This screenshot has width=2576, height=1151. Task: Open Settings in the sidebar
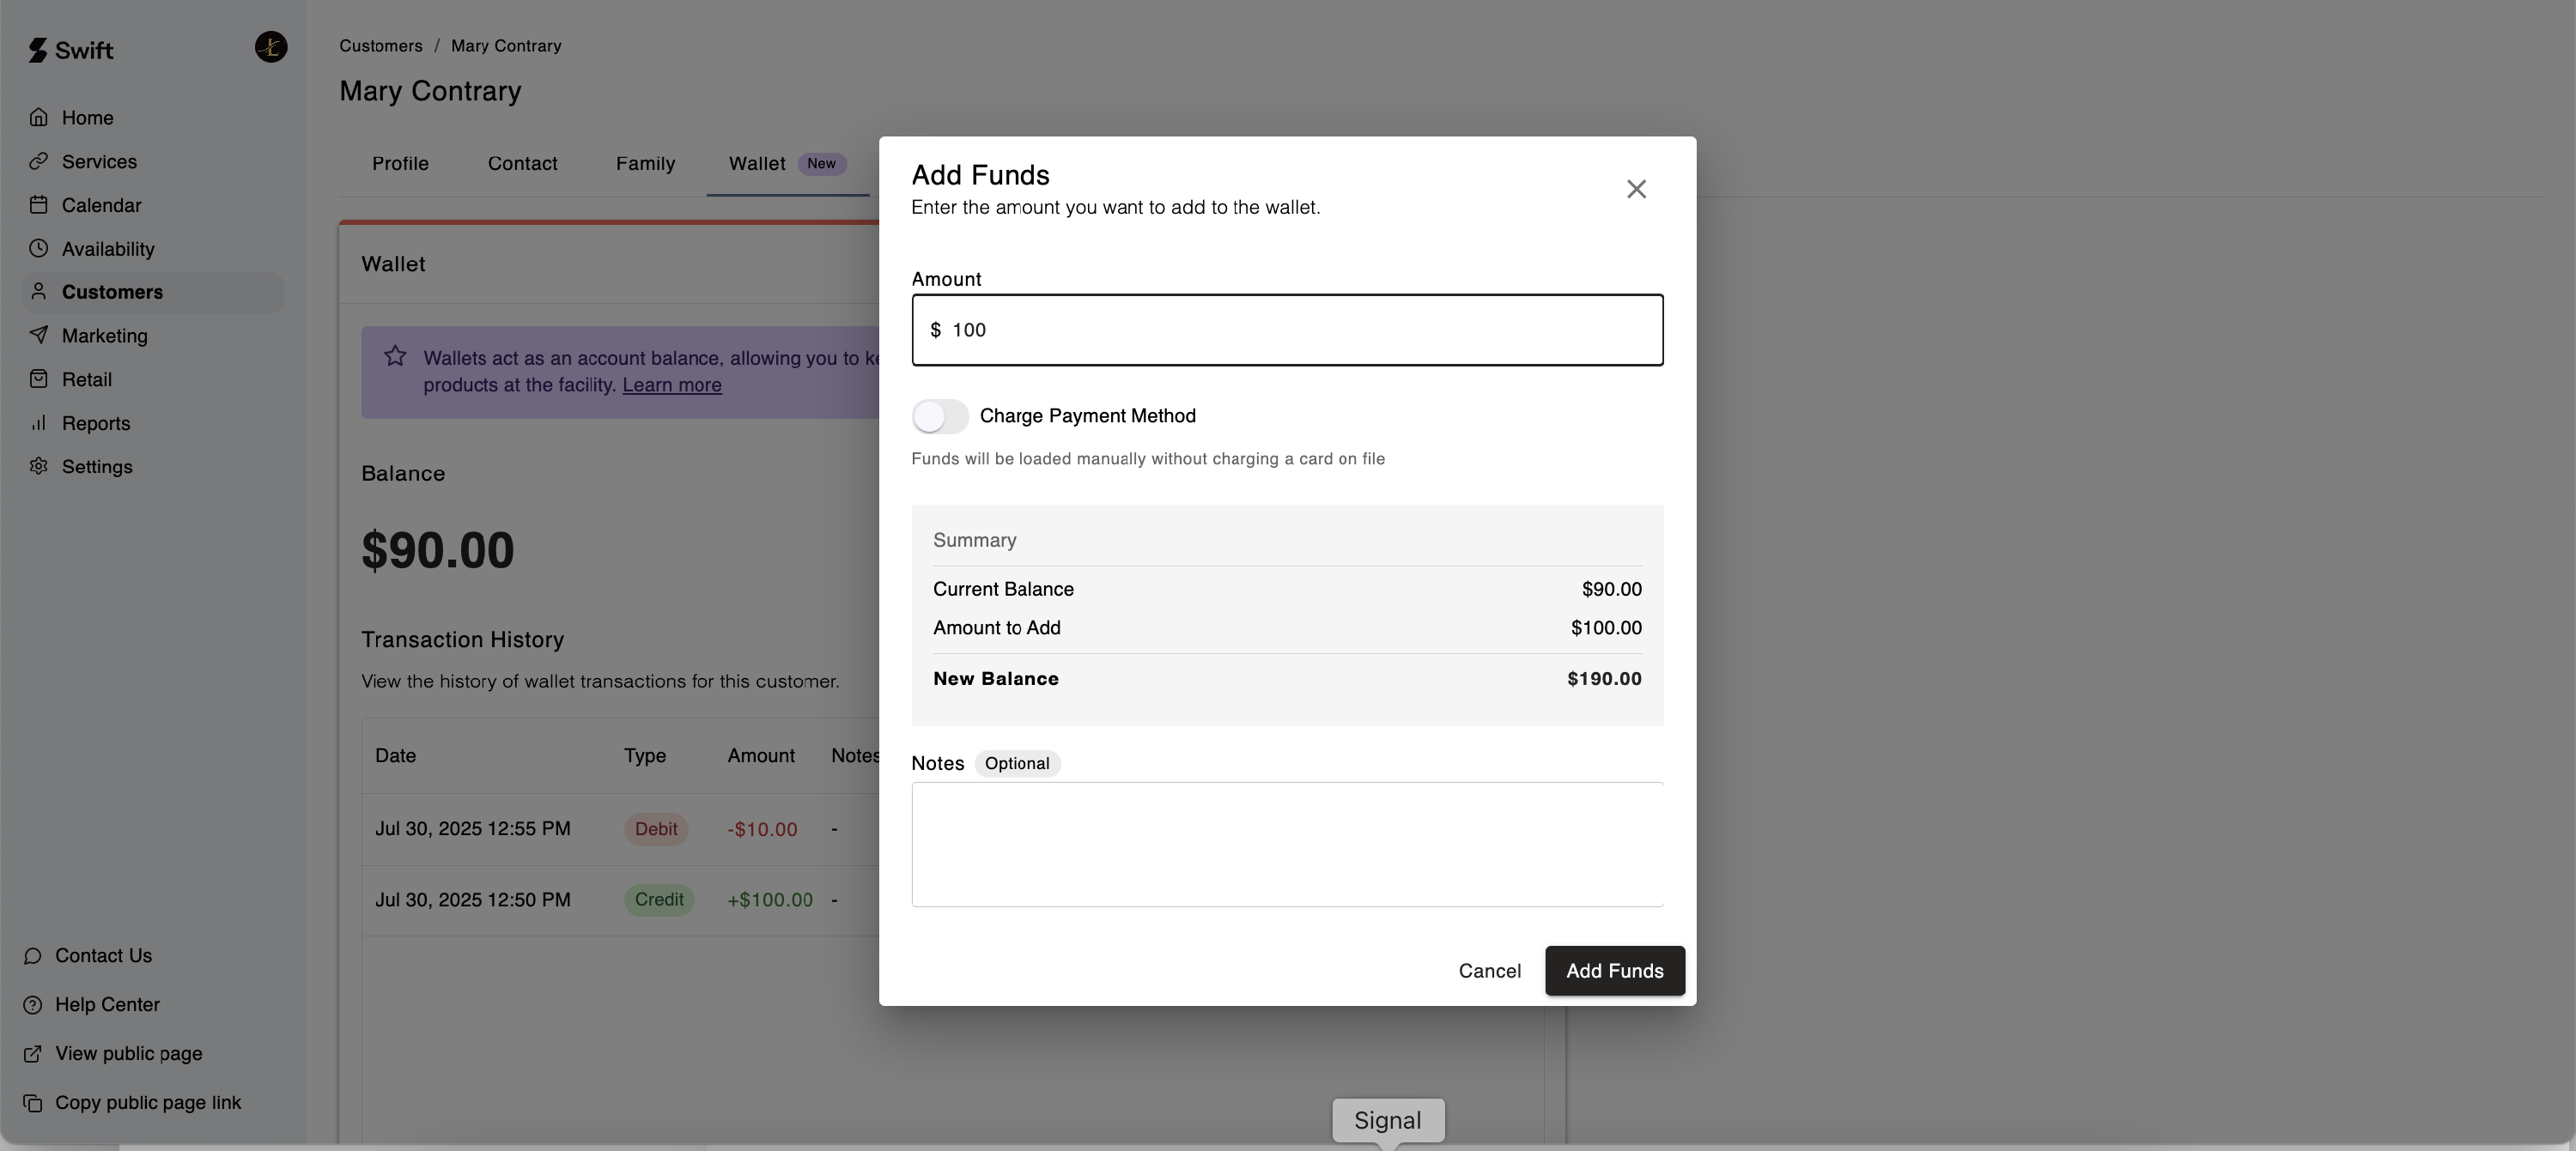[153, 466]
